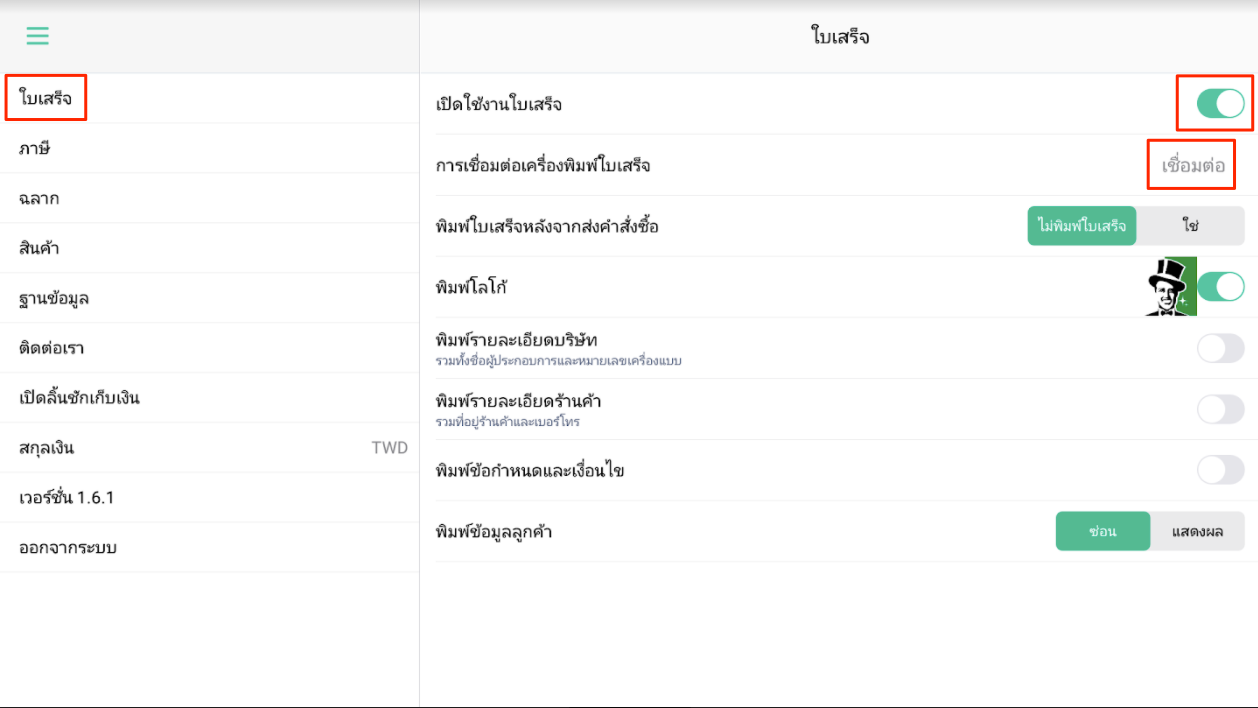
Task: Click the รวมทั้งชื่อผู้ประกอบการและหมายเลขเครื่องแบบ subtitle
Action: click(x=559, y=360)
